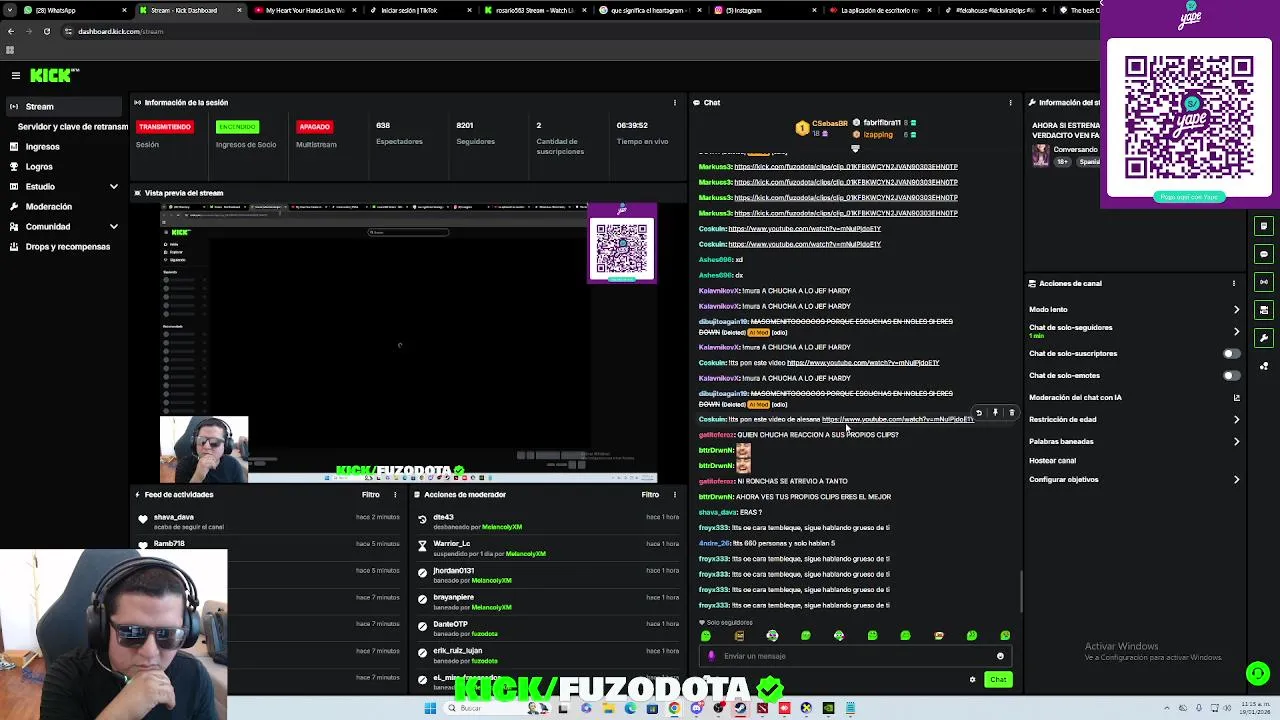Click the APAGADO Multistream badge
Screen dimensions: 1280x720
pyautogui.click(x=314, y=127)
